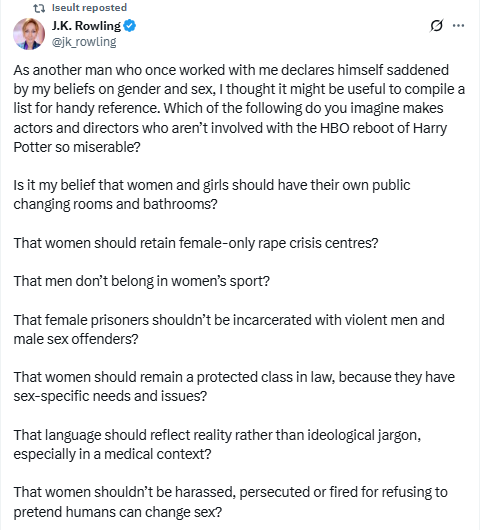Open the three-dot More options menu
Image resolution: width=486 pixels, height=530 pixels.
click(x=458, y=26)
